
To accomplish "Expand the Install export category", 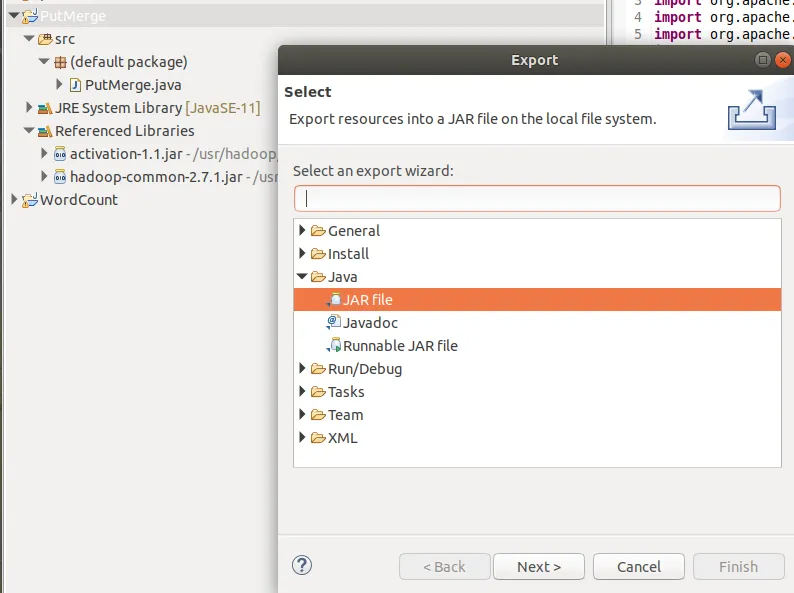I will coord(303,254).
